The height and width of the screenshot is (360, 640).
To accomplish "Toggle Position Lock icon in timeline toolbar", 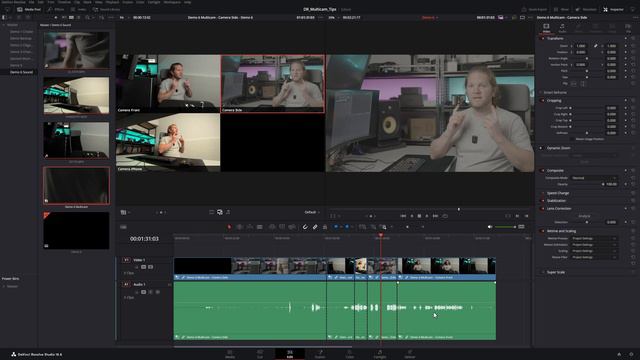I will click(325, 227).
